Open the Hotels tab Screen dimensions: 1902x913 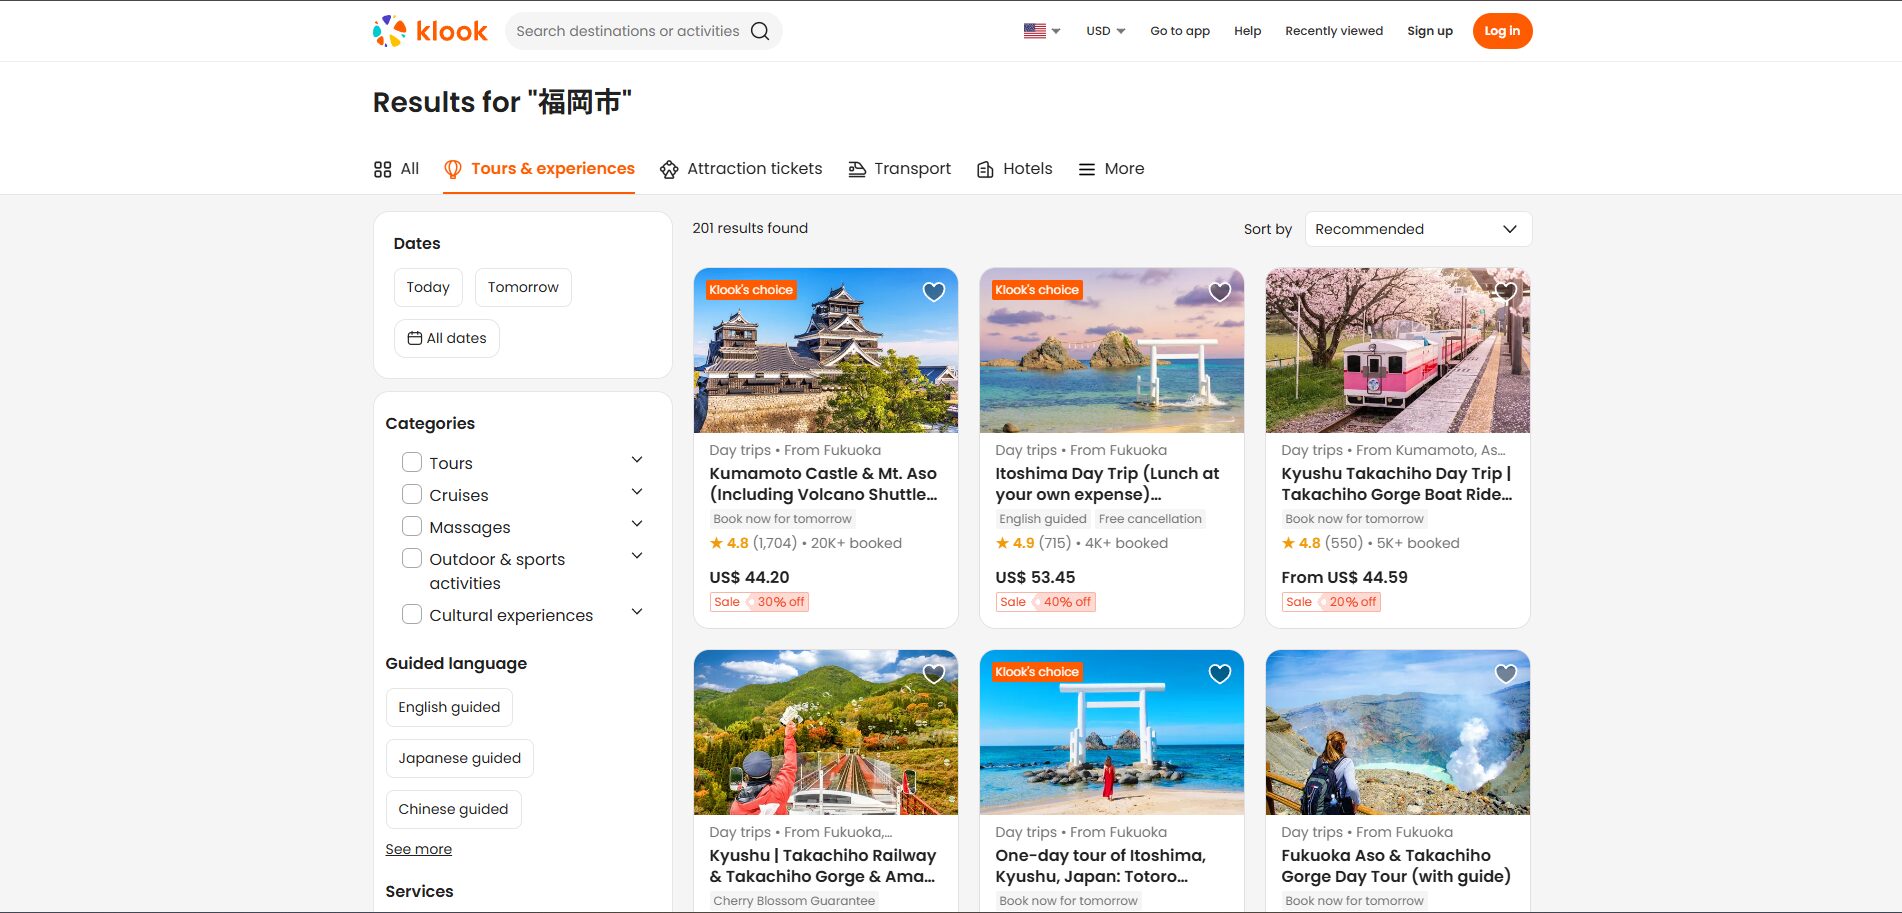1014,169
